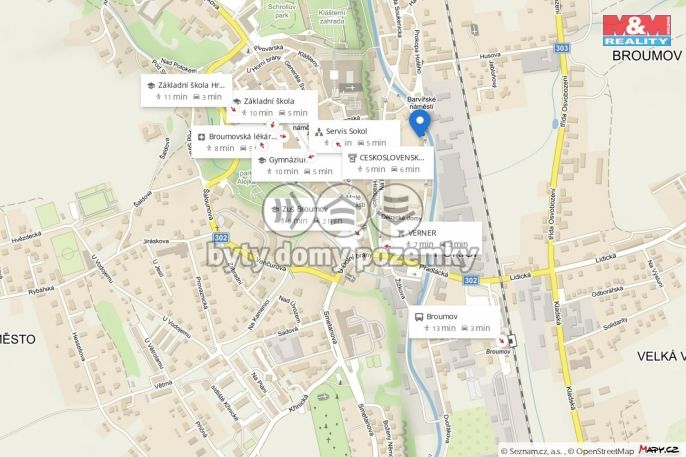Click the Barvířské náměstí label

pos(421,103)
